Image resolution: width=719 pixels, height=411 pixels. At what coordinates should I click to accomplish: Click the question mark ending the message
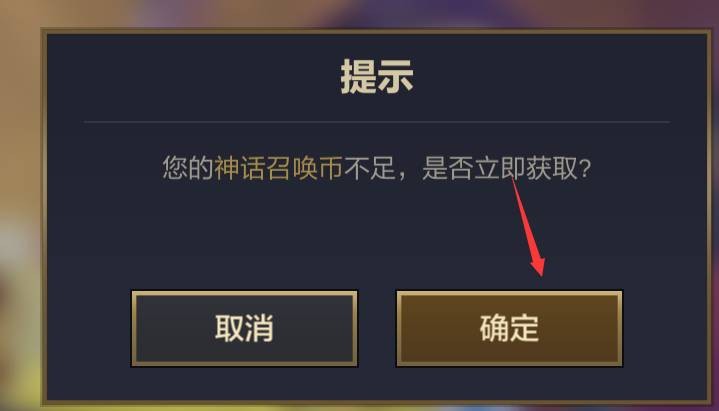[x=585, y=168]
